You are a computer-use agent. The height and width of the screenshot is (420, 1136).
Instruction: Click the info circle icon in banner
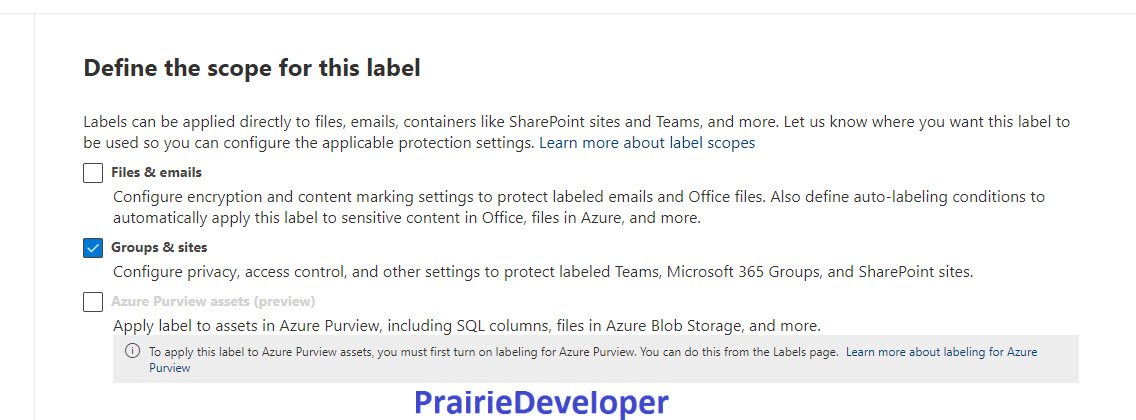(132, 351)
